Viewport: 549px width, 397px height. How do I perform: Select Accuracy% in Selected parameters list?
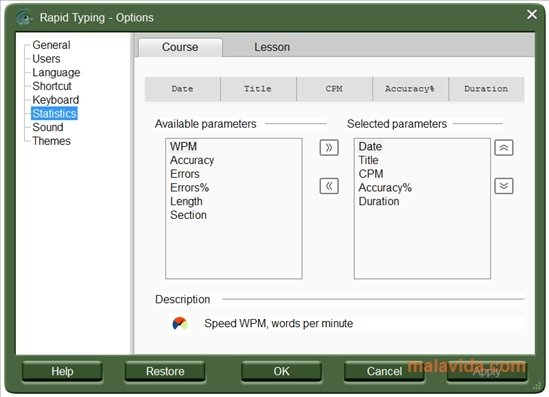385,188
